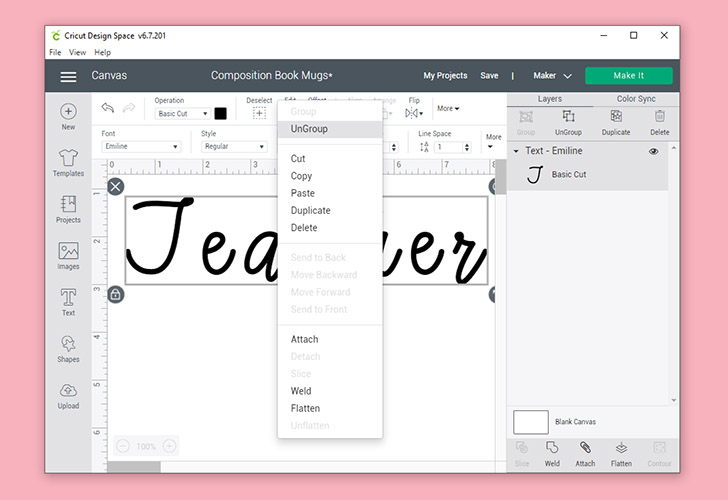Click the UnGroup icon in Layers panel
Viewport: 728px width, 500px height.
point(568,116)
